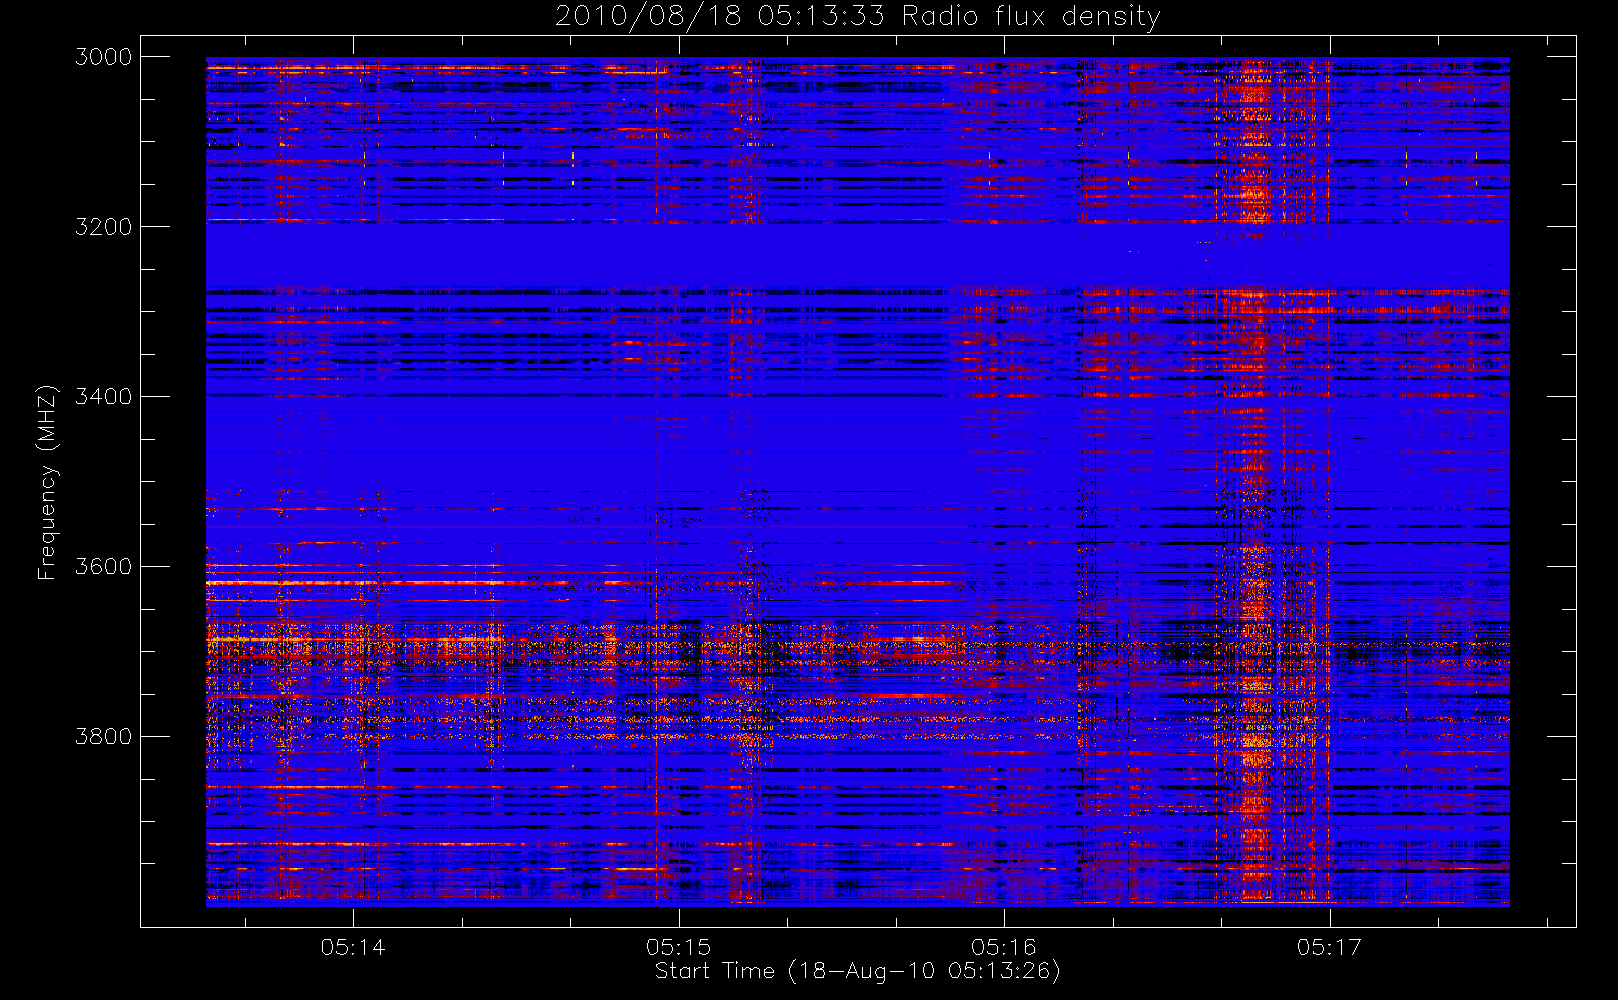Click the plot title '2010/08/18 05:13:33 Radio flux density'
Viewport: 1618px width, 1000px height.
click(858, 17)
